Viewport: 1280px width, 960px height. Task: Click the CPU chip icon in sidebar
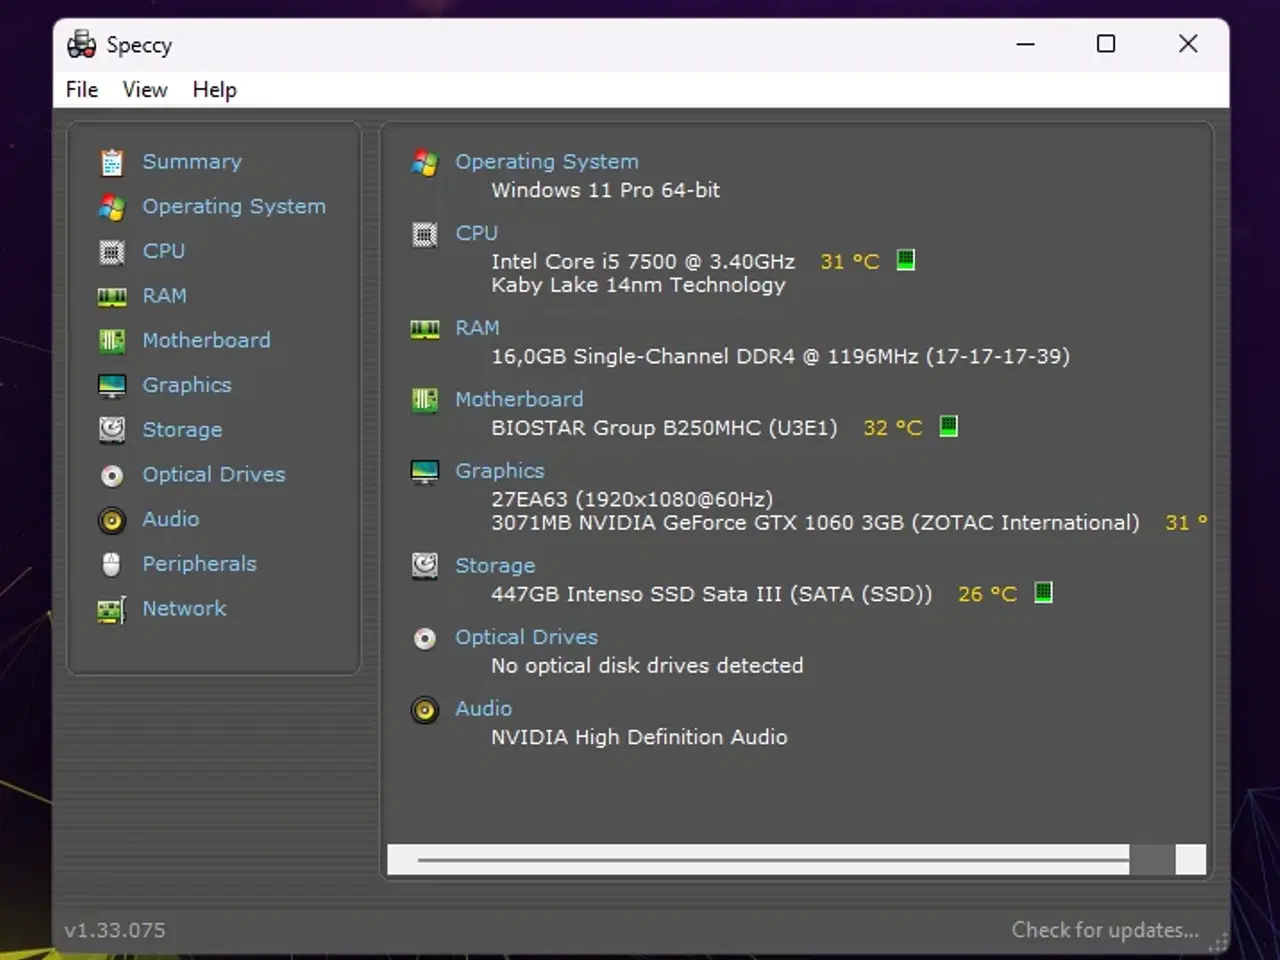(112, 252)
